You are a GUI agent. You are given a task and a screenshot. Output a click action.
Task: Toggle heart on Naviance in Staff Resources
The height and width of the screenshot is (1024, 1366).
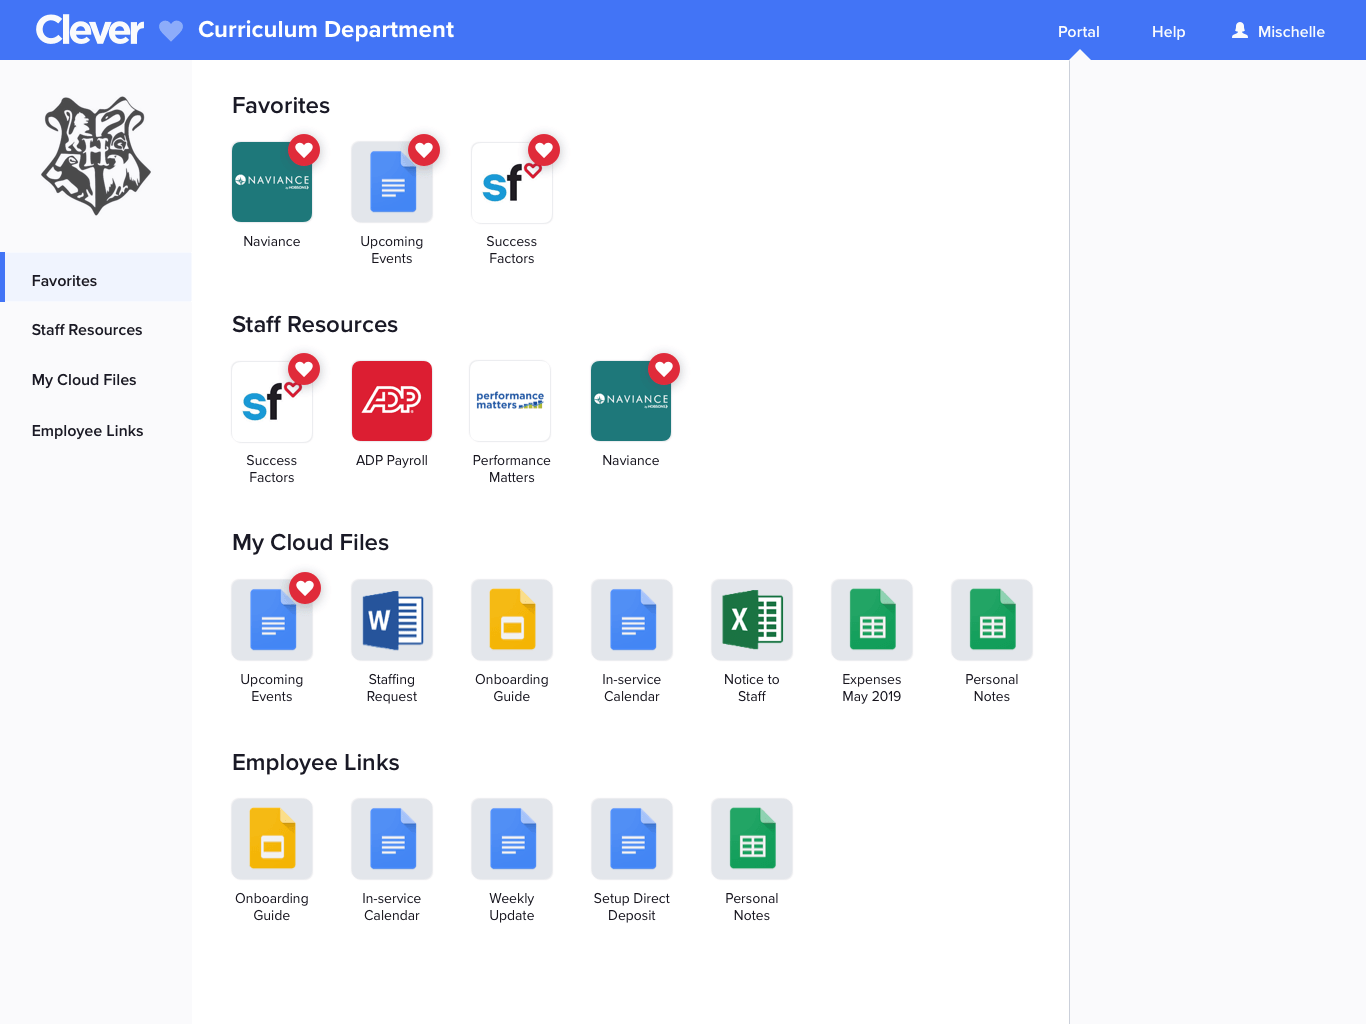pos(664,369)
